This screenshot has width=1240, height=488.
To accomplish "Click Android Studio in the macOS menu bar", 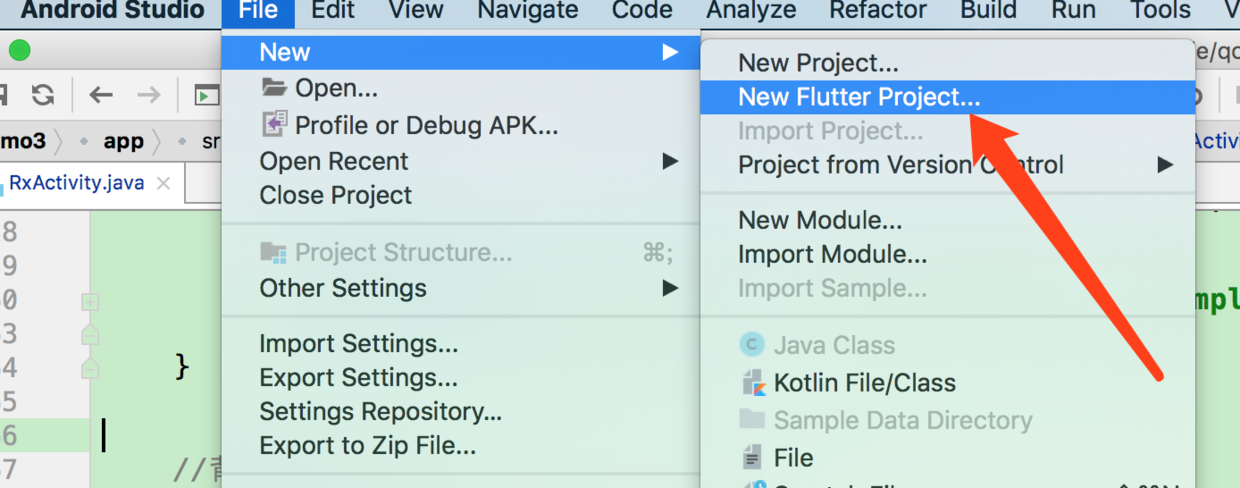I will click(x=112, y=11).
